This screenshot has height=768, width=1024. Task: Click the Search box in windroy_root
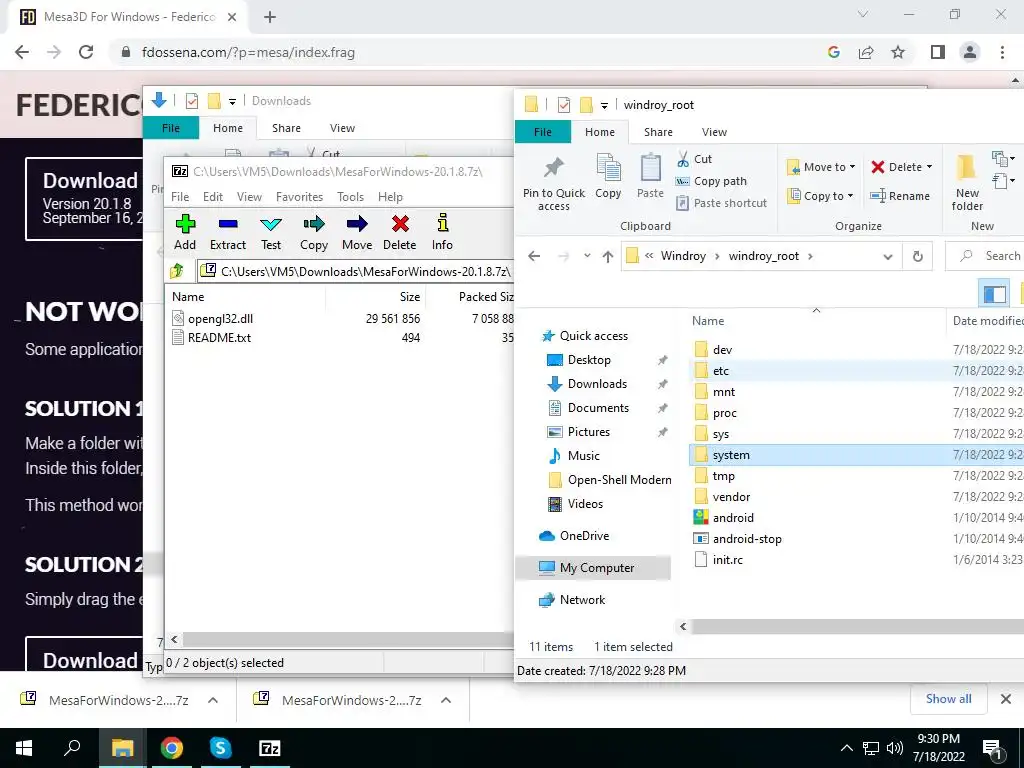click(x=987, y=256)
